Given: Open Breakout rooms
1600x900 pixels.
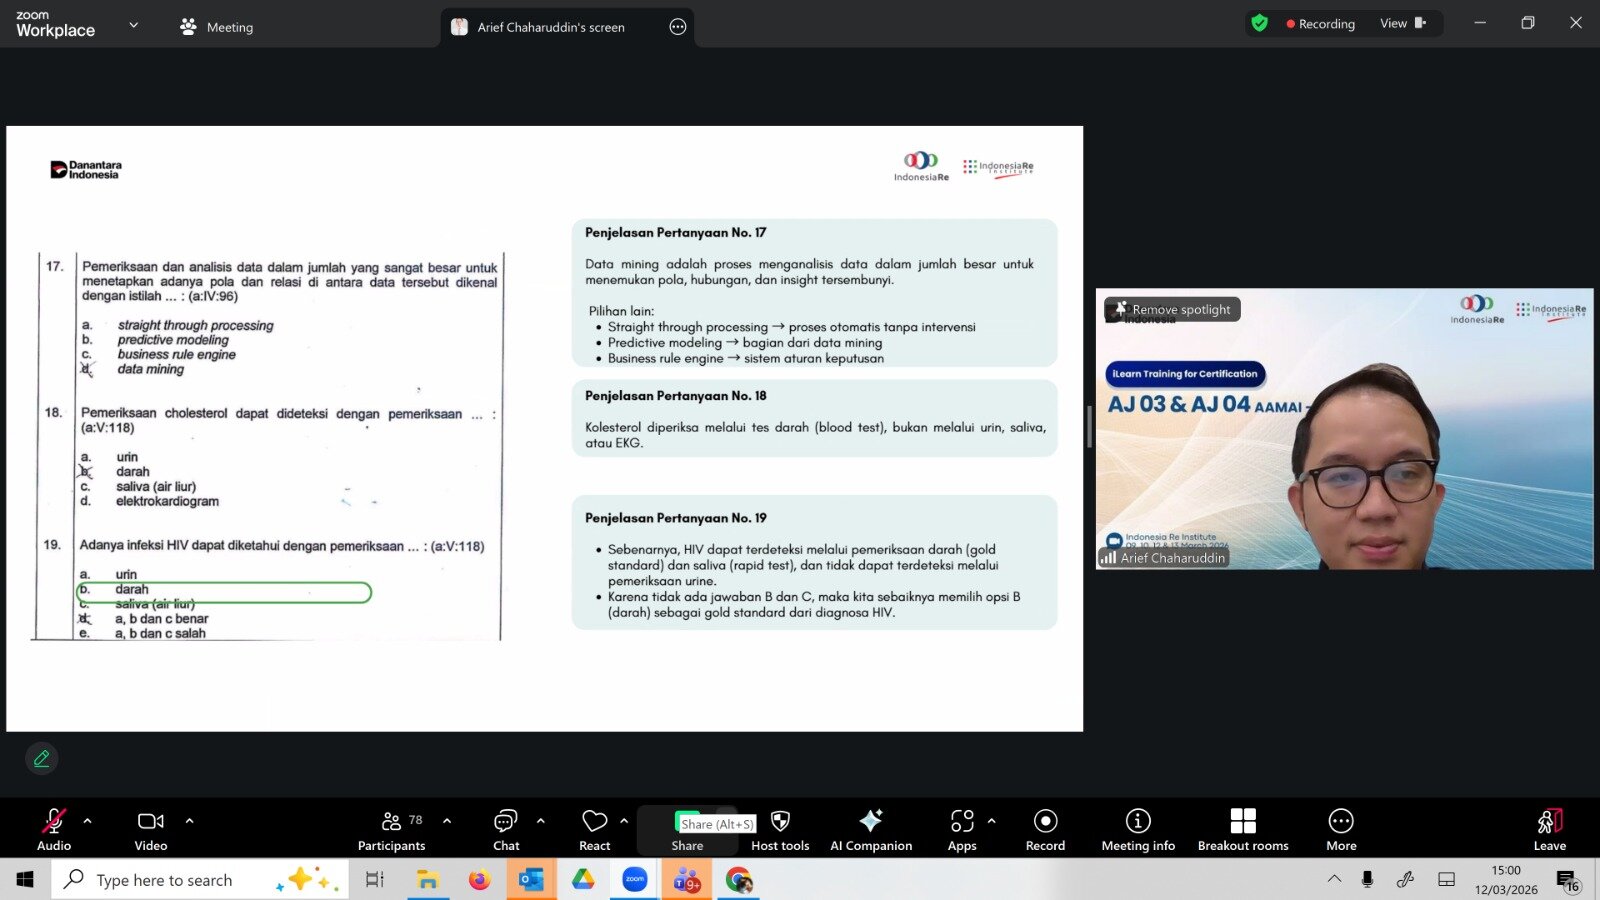Looking at the screenshot, I should pos(1243,829).
